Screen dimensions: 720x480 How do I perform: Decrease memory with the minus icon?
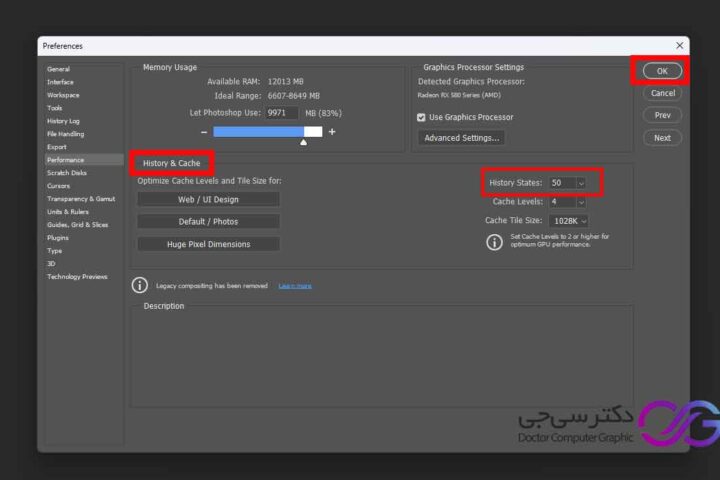click(204, 132)
